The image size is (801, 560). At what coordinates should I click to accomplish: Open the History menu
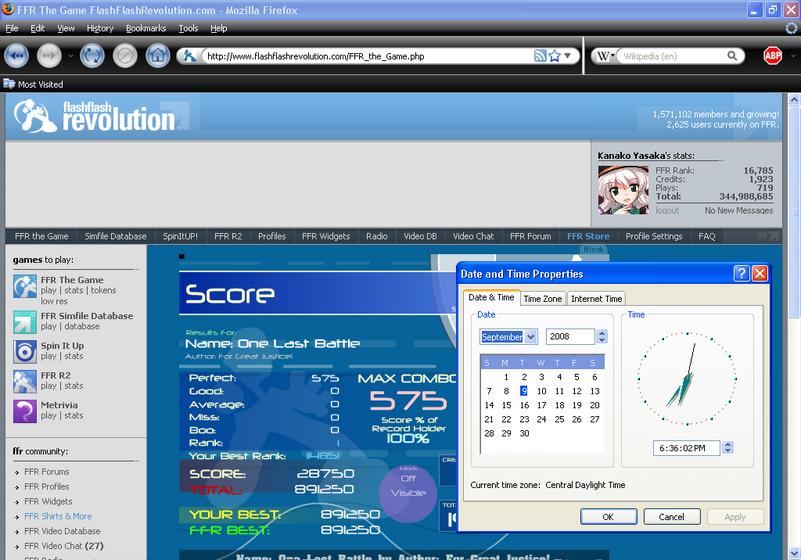pyautogui.click(x=100, y=28)
